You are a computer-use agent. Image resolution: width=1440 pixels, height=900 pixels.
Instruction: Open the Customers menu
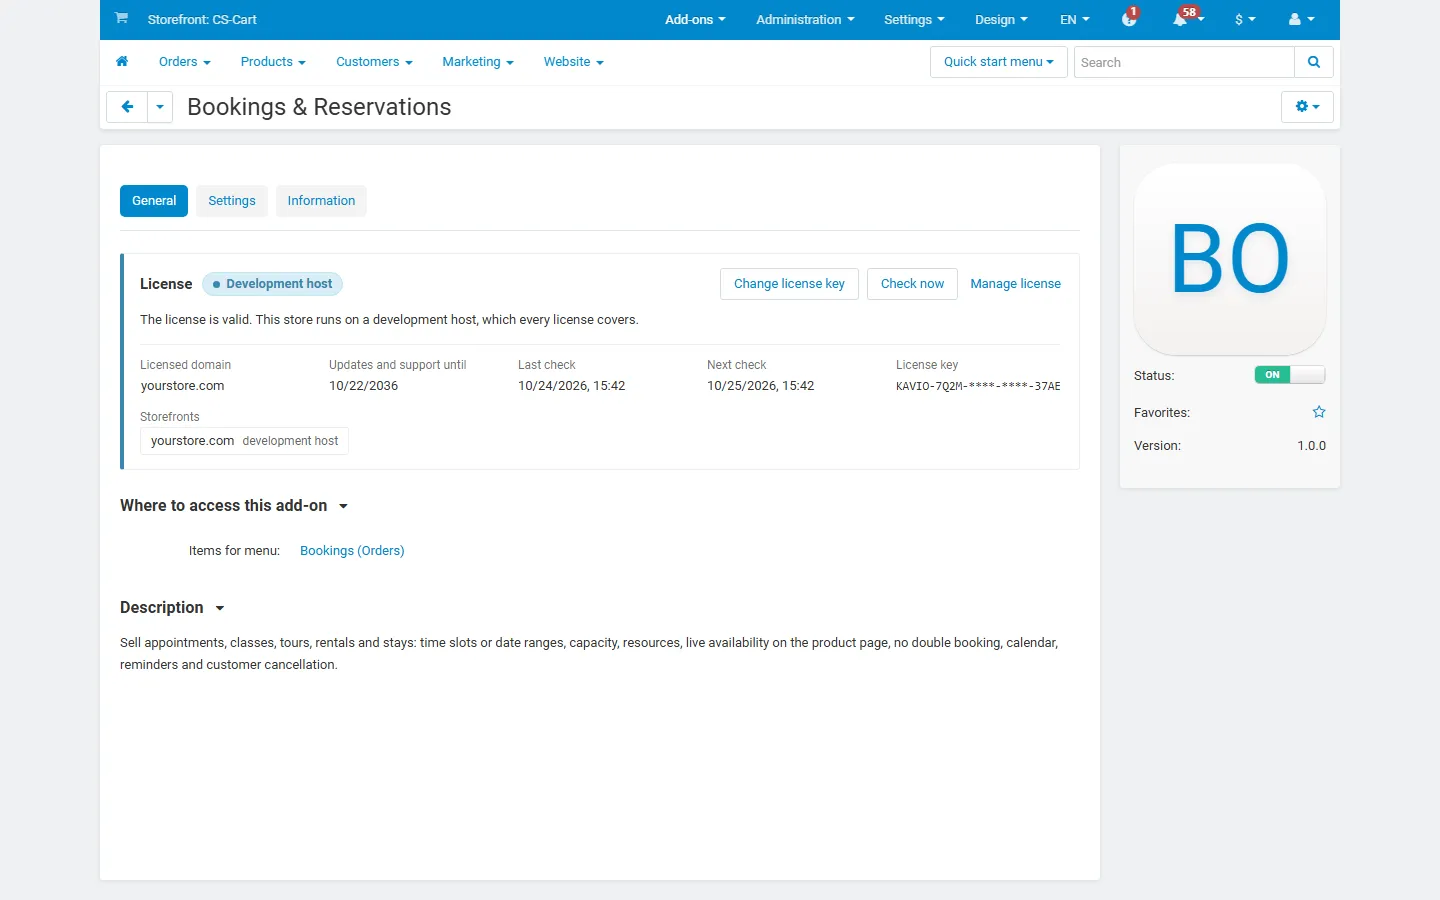pyautogui.click(x=374, y=62)
